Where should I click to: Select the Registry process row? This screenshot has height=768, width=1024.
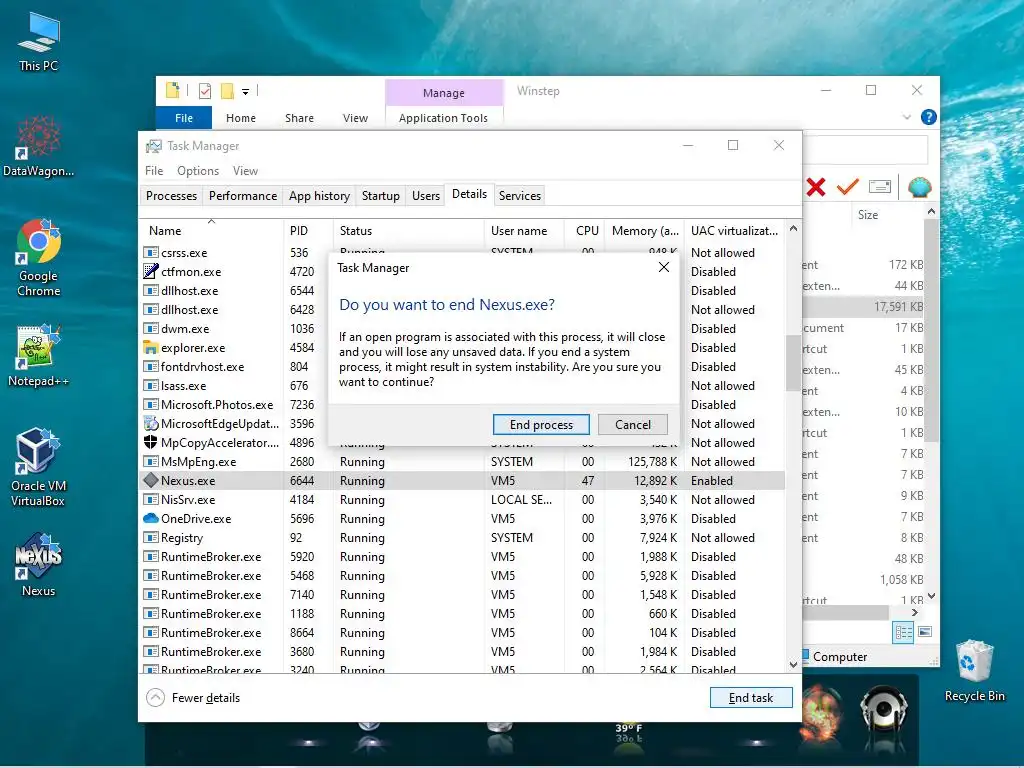coord(462,537)
